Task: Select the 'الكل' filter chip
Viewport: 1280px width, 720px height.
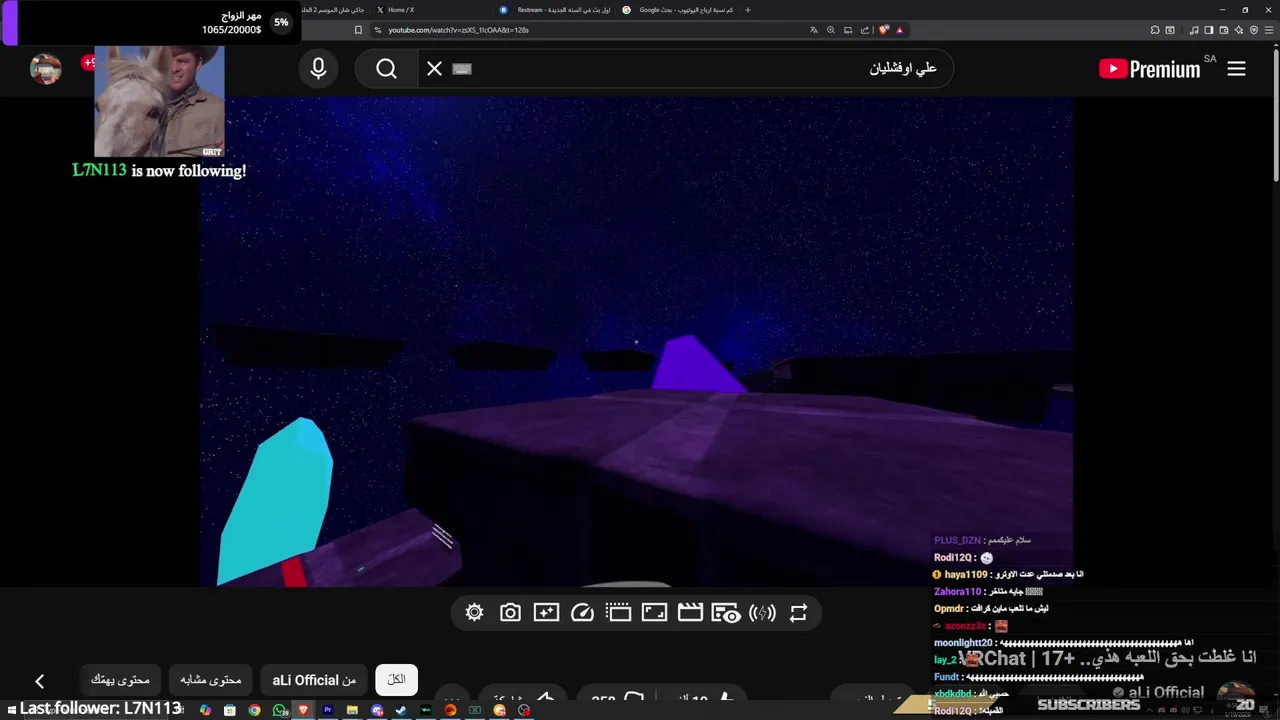Action: point(397,680)
